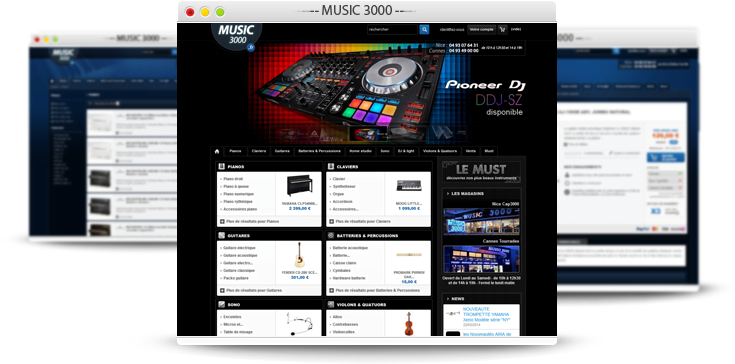The height and width of the screenshot is (364, 735).
Task: Open the Must navigation tab
Action: click(489, 151)
